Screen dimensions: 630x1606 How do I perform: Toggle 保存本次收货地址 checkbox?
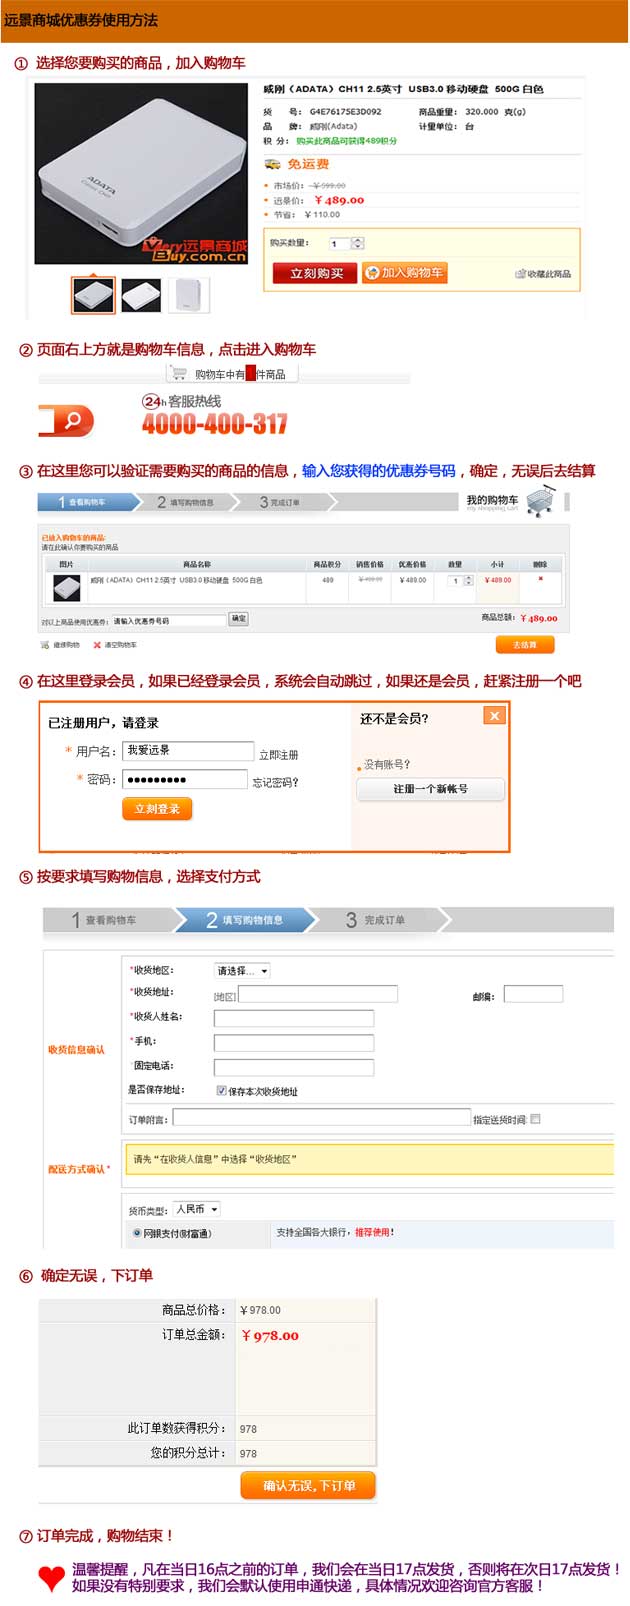click(221, 1091)
